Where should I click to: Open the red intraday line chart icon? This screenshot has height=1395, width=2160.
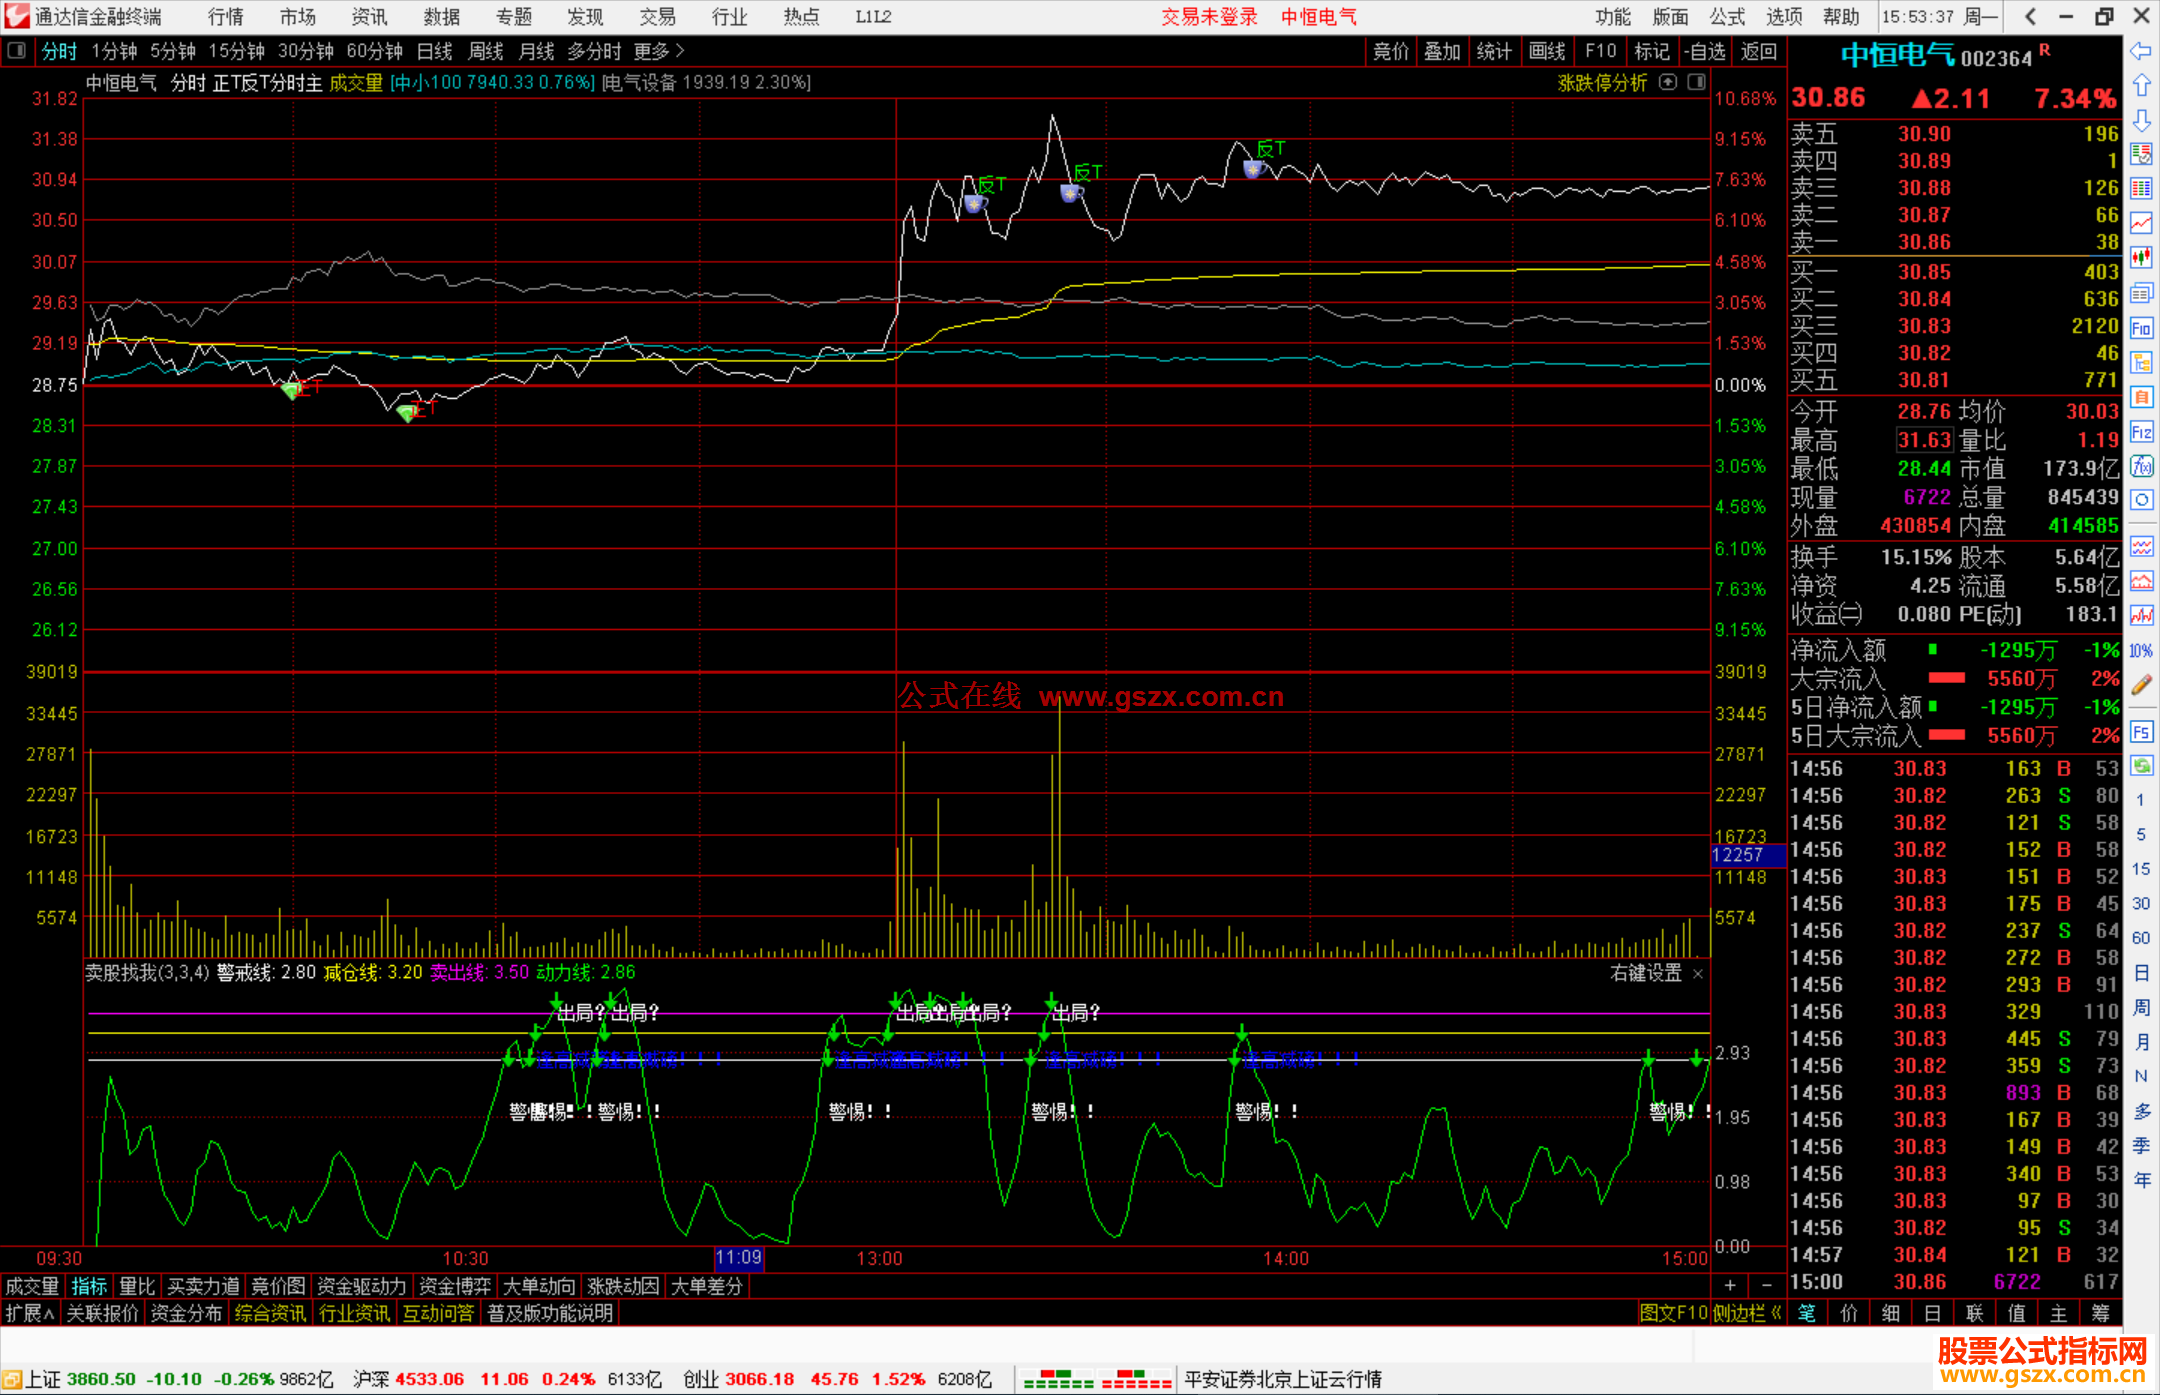point(2141,223)
